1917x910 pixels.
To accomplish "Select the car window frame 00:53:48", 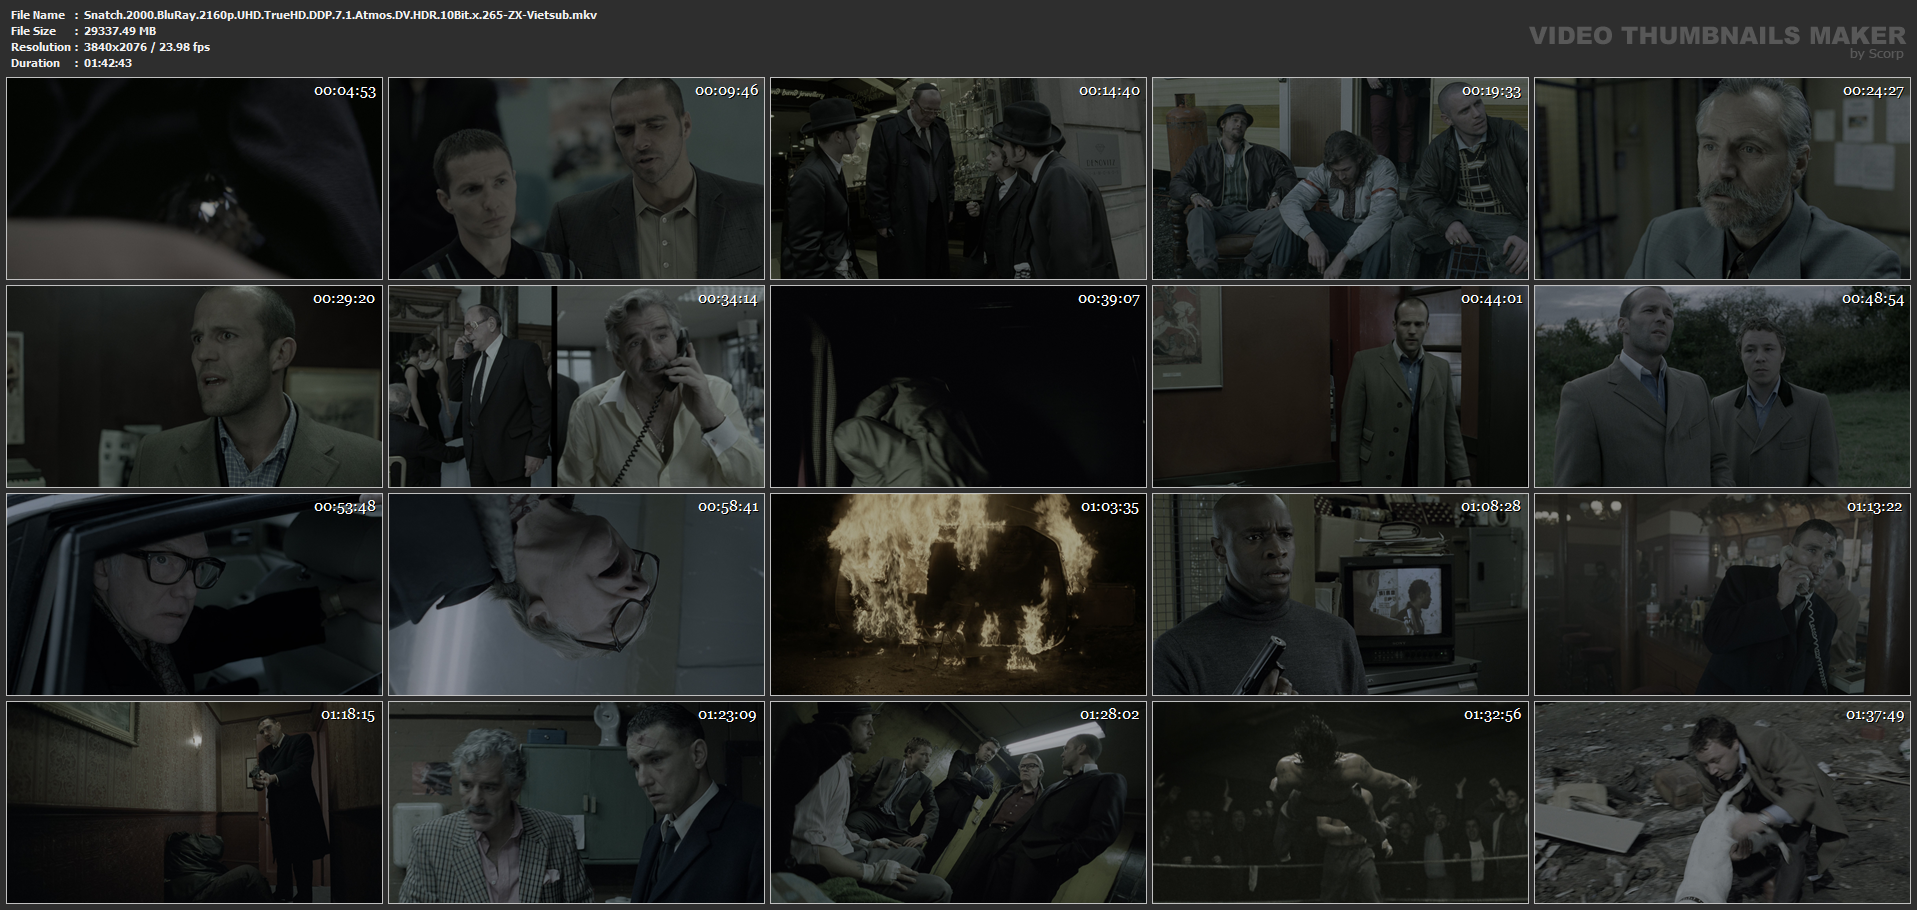I will coord(194,595).
